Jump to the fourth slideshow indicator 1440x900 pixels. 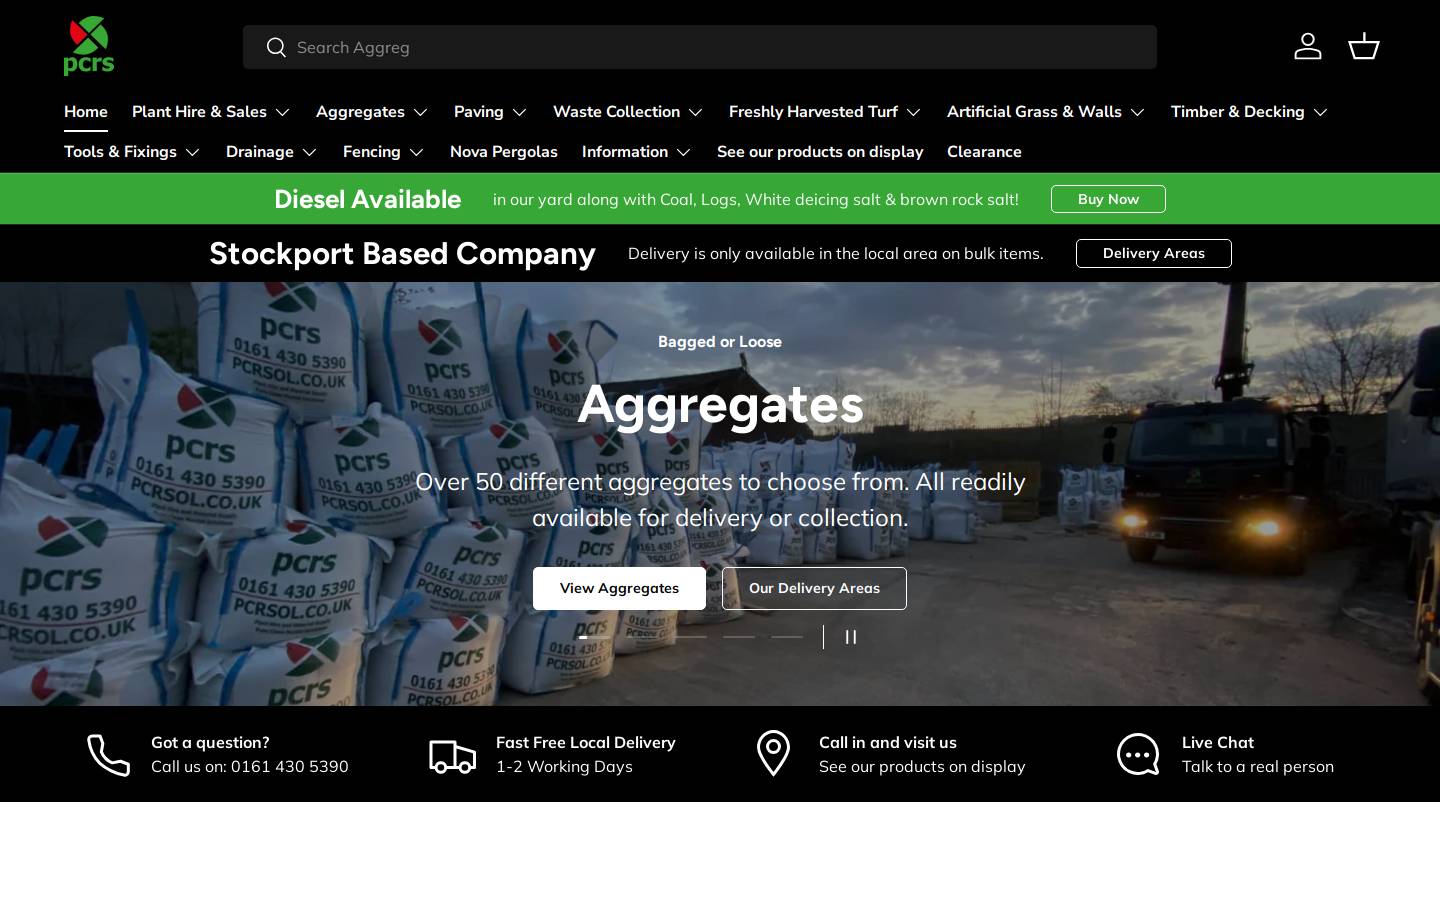pyautogui.click(x=739, y=637)
